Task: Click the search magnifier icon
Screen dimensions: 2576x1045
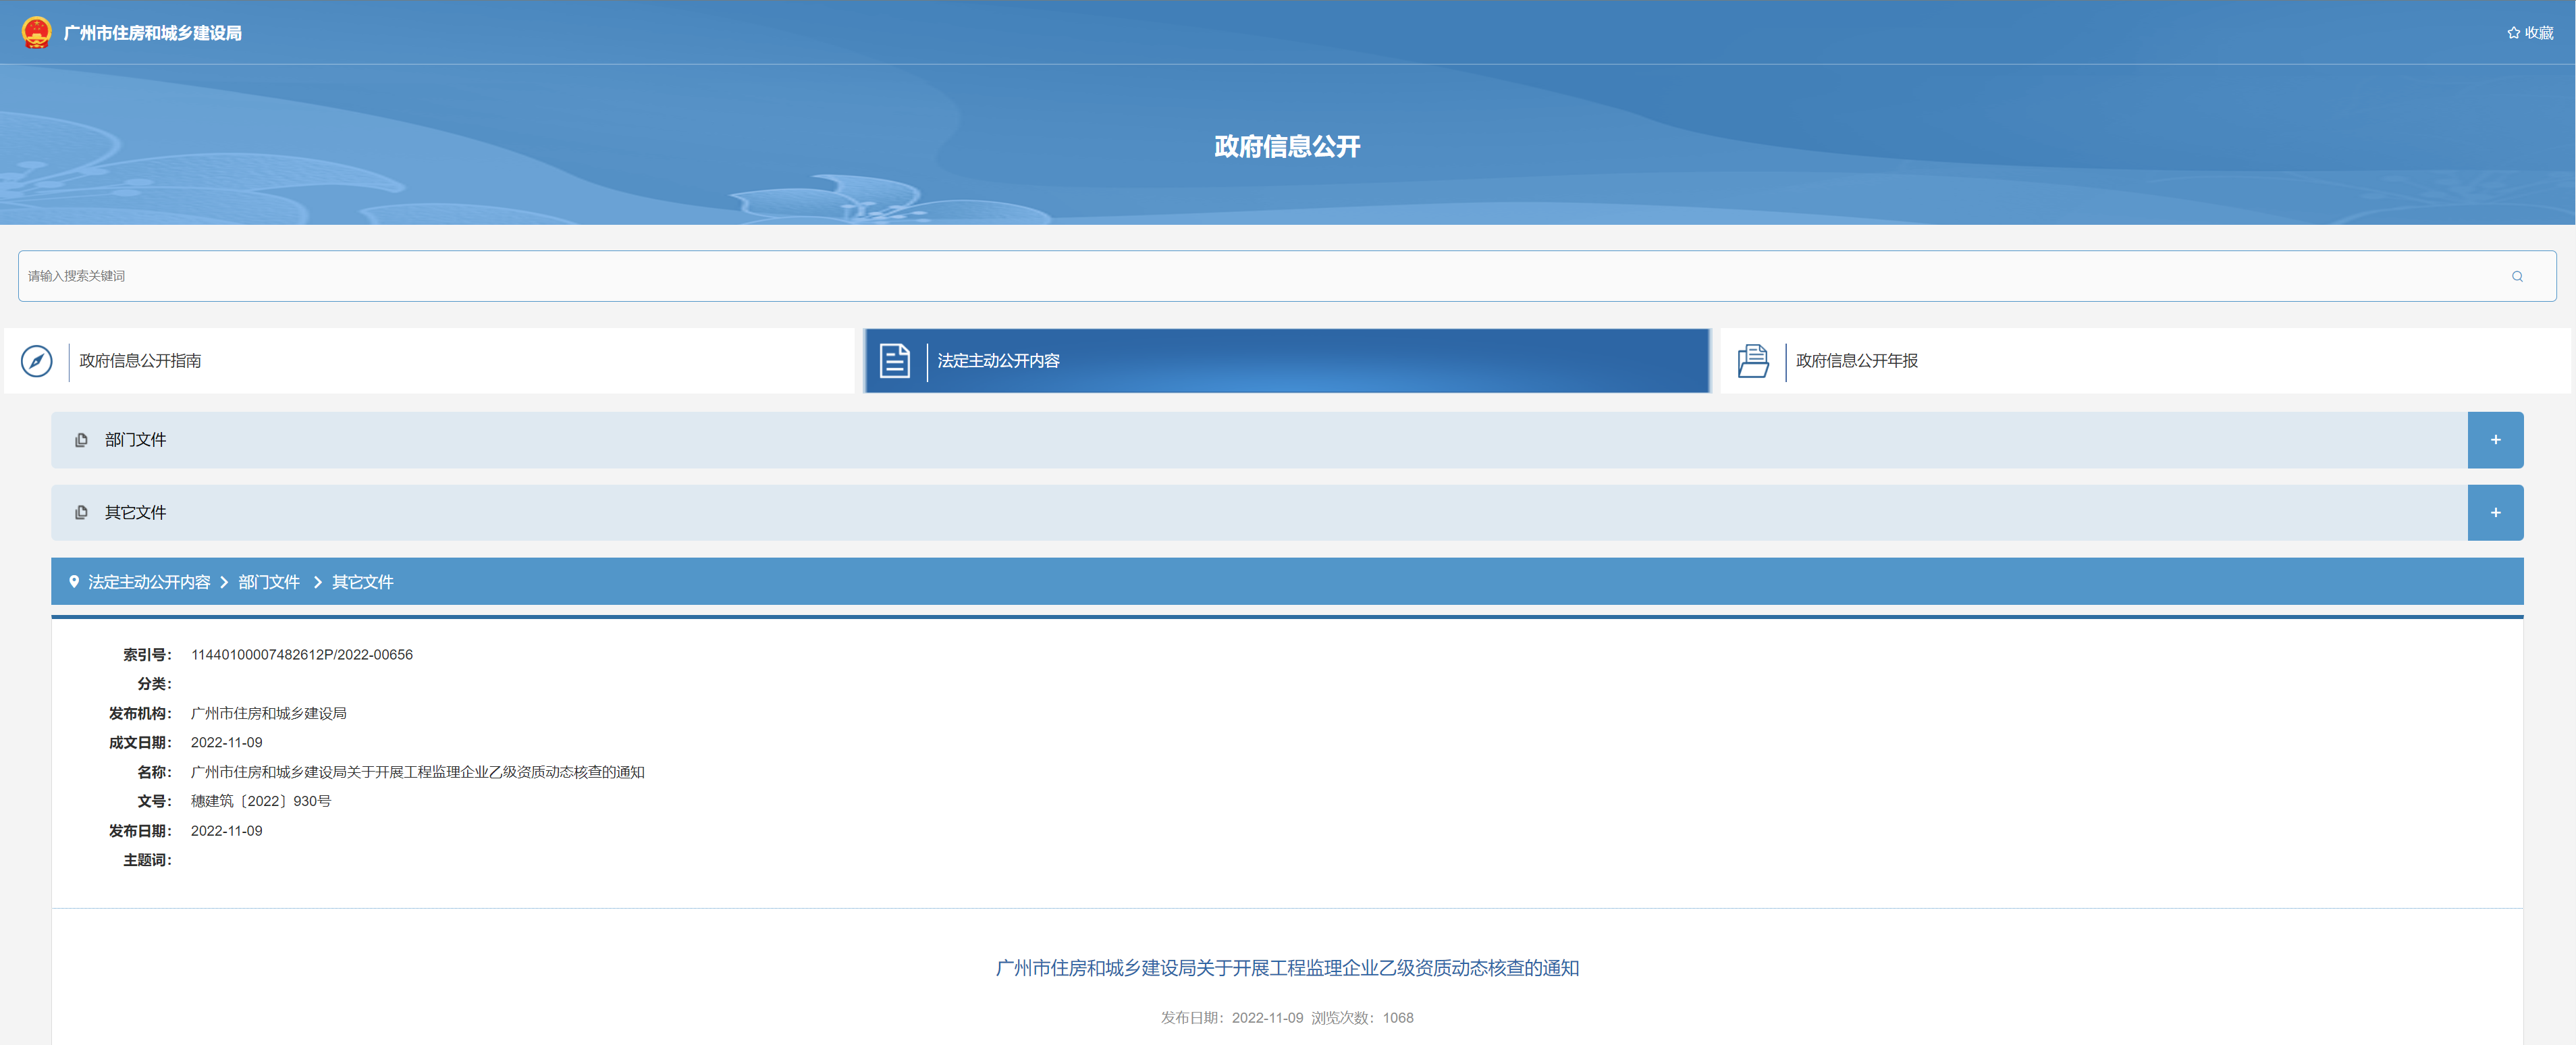Action: coord(2517,276)
